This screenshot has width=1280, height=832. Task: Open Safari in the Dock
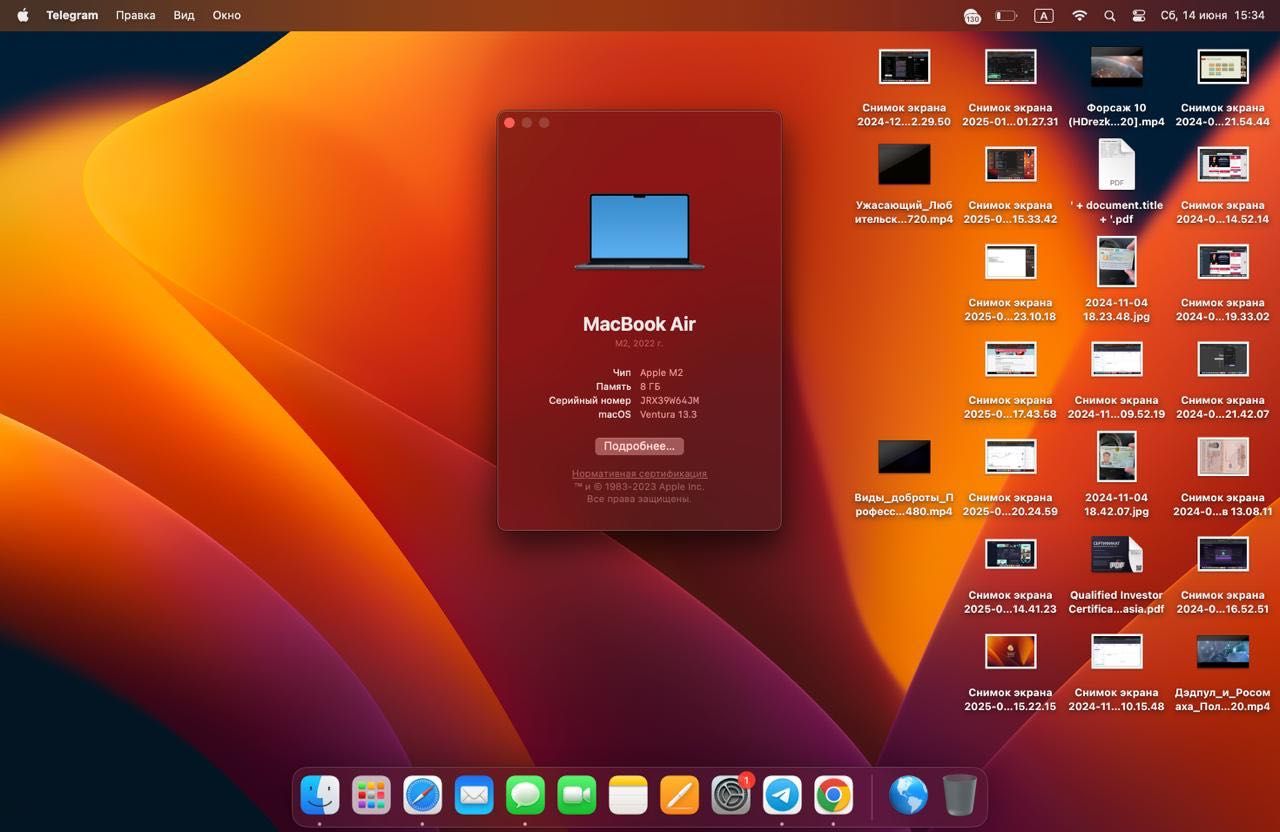(423, 796)
